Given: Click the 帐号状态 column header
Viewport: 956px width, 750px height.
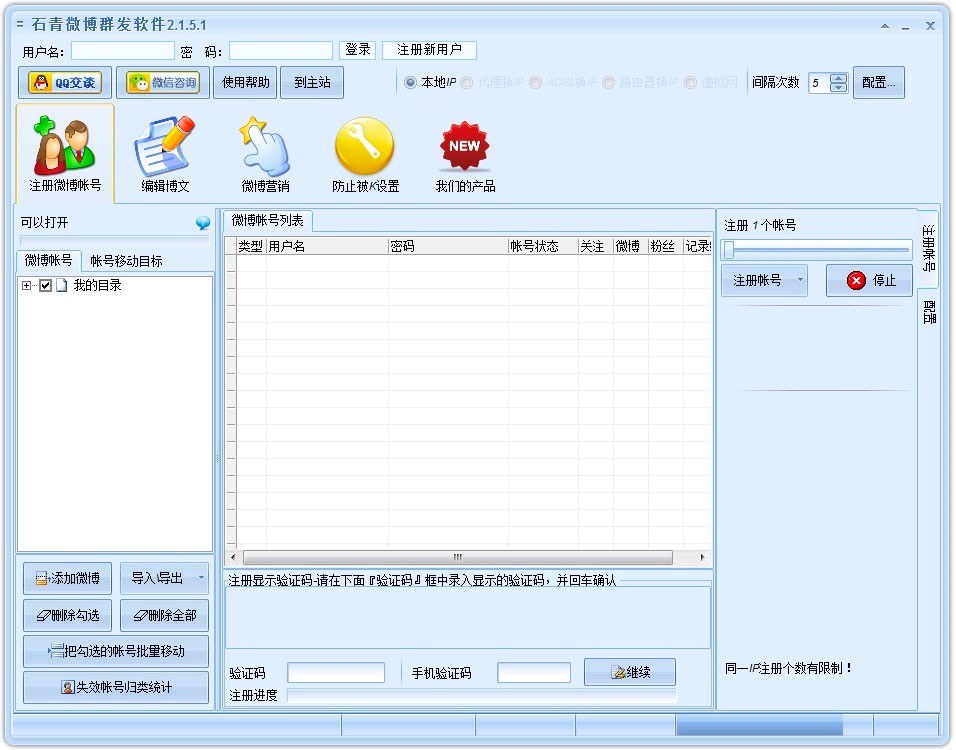Looking at the screenshot, I should point(543,246).
